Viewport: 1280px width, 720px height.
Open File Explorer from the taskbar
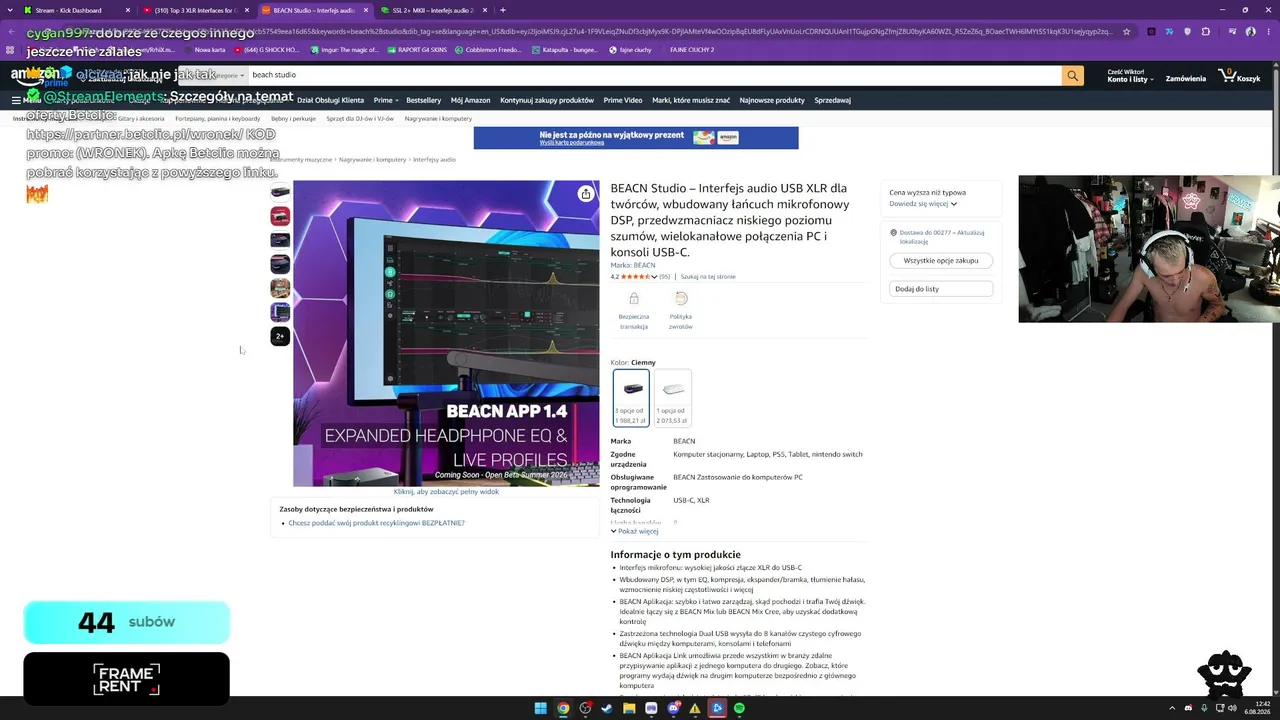pyautogui.click(x=629, y=708)
